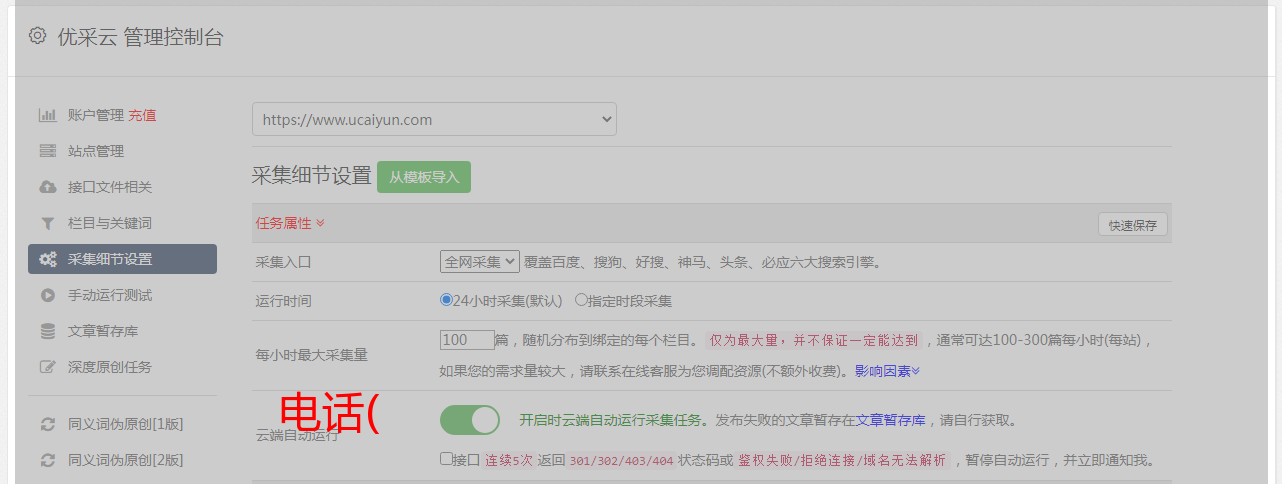
Task: Click the bar chart icon for 账户管理
Action: click(x=47, y=115)
